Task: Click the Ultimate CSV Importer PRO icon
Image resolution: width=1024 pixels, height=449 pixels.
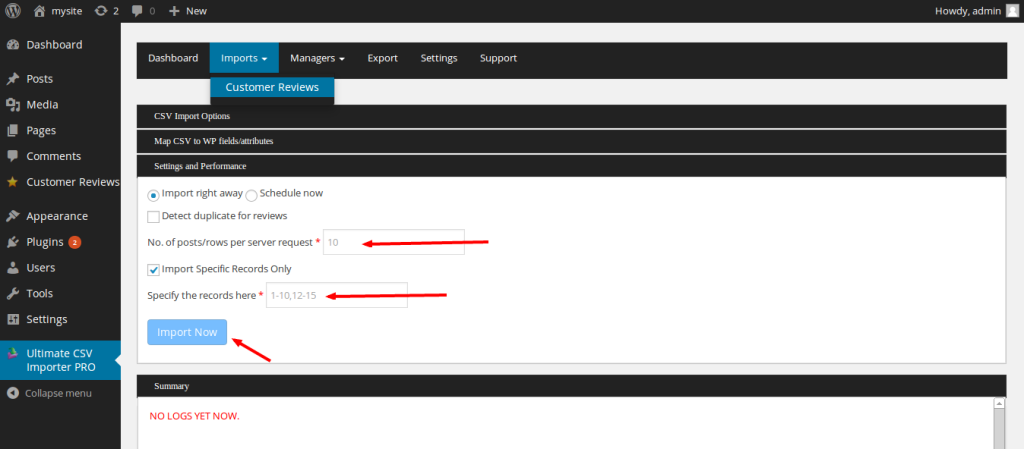Action: [12, 354]
